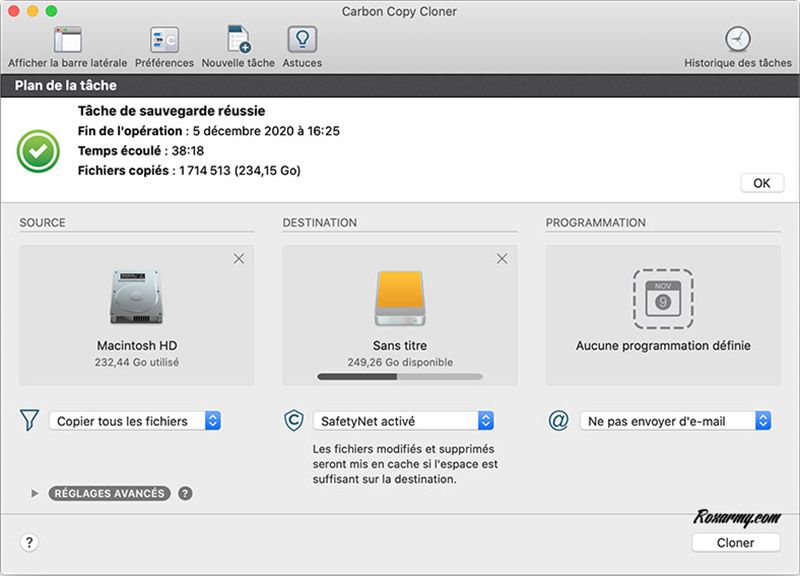Open the Astuces lightbulb icon
Viewport: 800px width, 576px height.
pos(302,40)
